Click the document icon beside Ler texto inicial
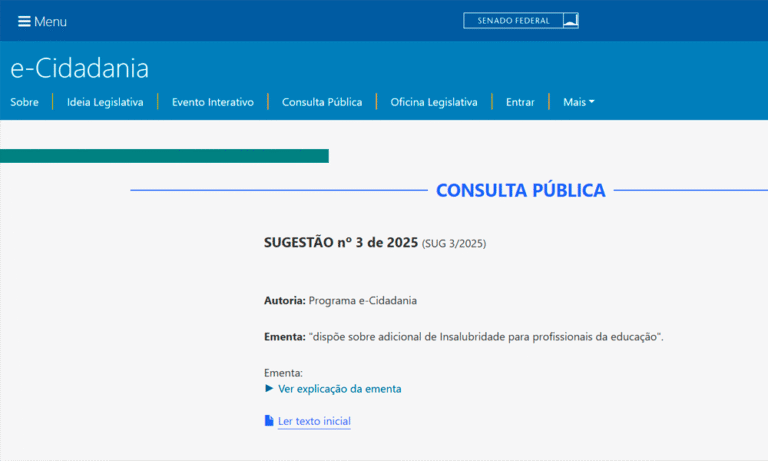This screenshot has width=768, height=461. pos(269,421)
